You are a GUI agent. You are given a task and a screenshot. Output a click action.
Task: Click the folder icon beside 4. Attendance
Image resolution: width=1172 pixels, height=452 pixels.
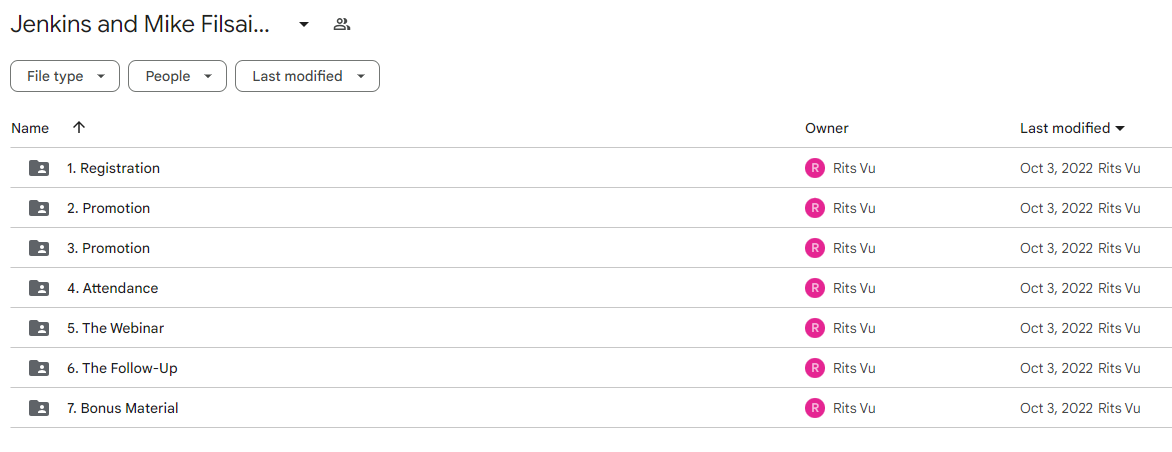click(x=39, y=288)
